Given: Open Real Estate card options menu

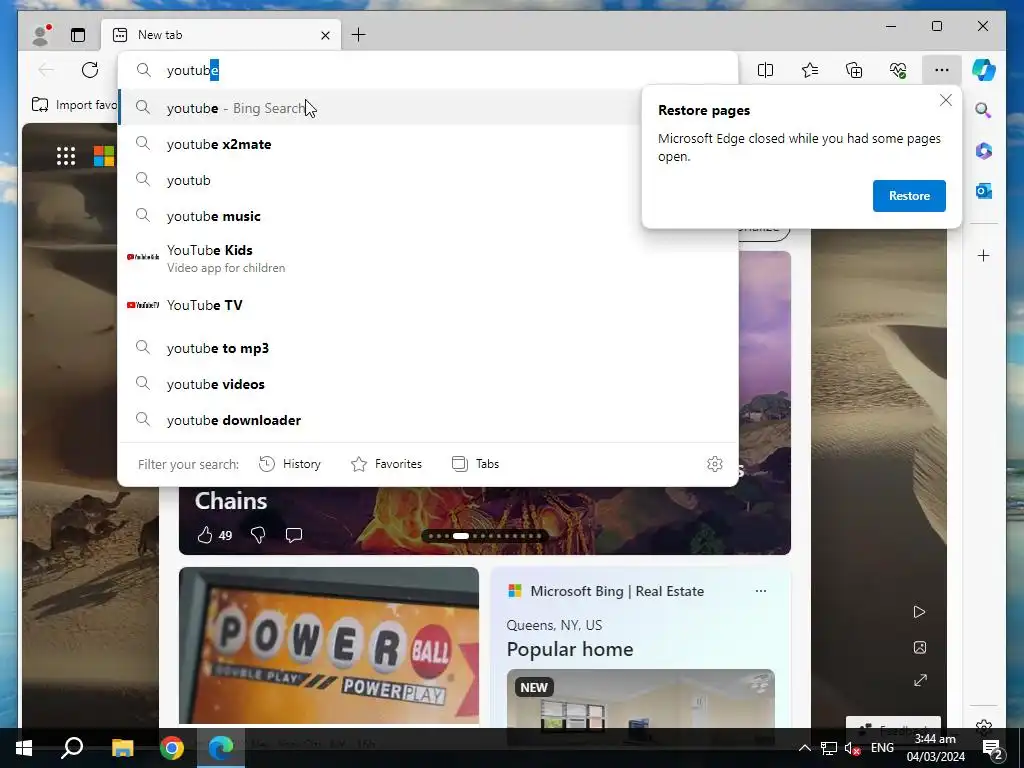Looking at the screenshot, I should click(761, 591).
